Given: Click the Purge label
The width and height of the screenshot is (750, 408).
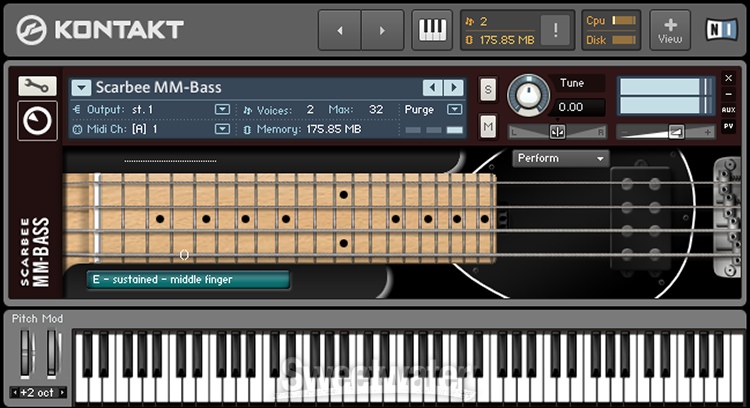Looking at the screenshot, I should 419,110.
